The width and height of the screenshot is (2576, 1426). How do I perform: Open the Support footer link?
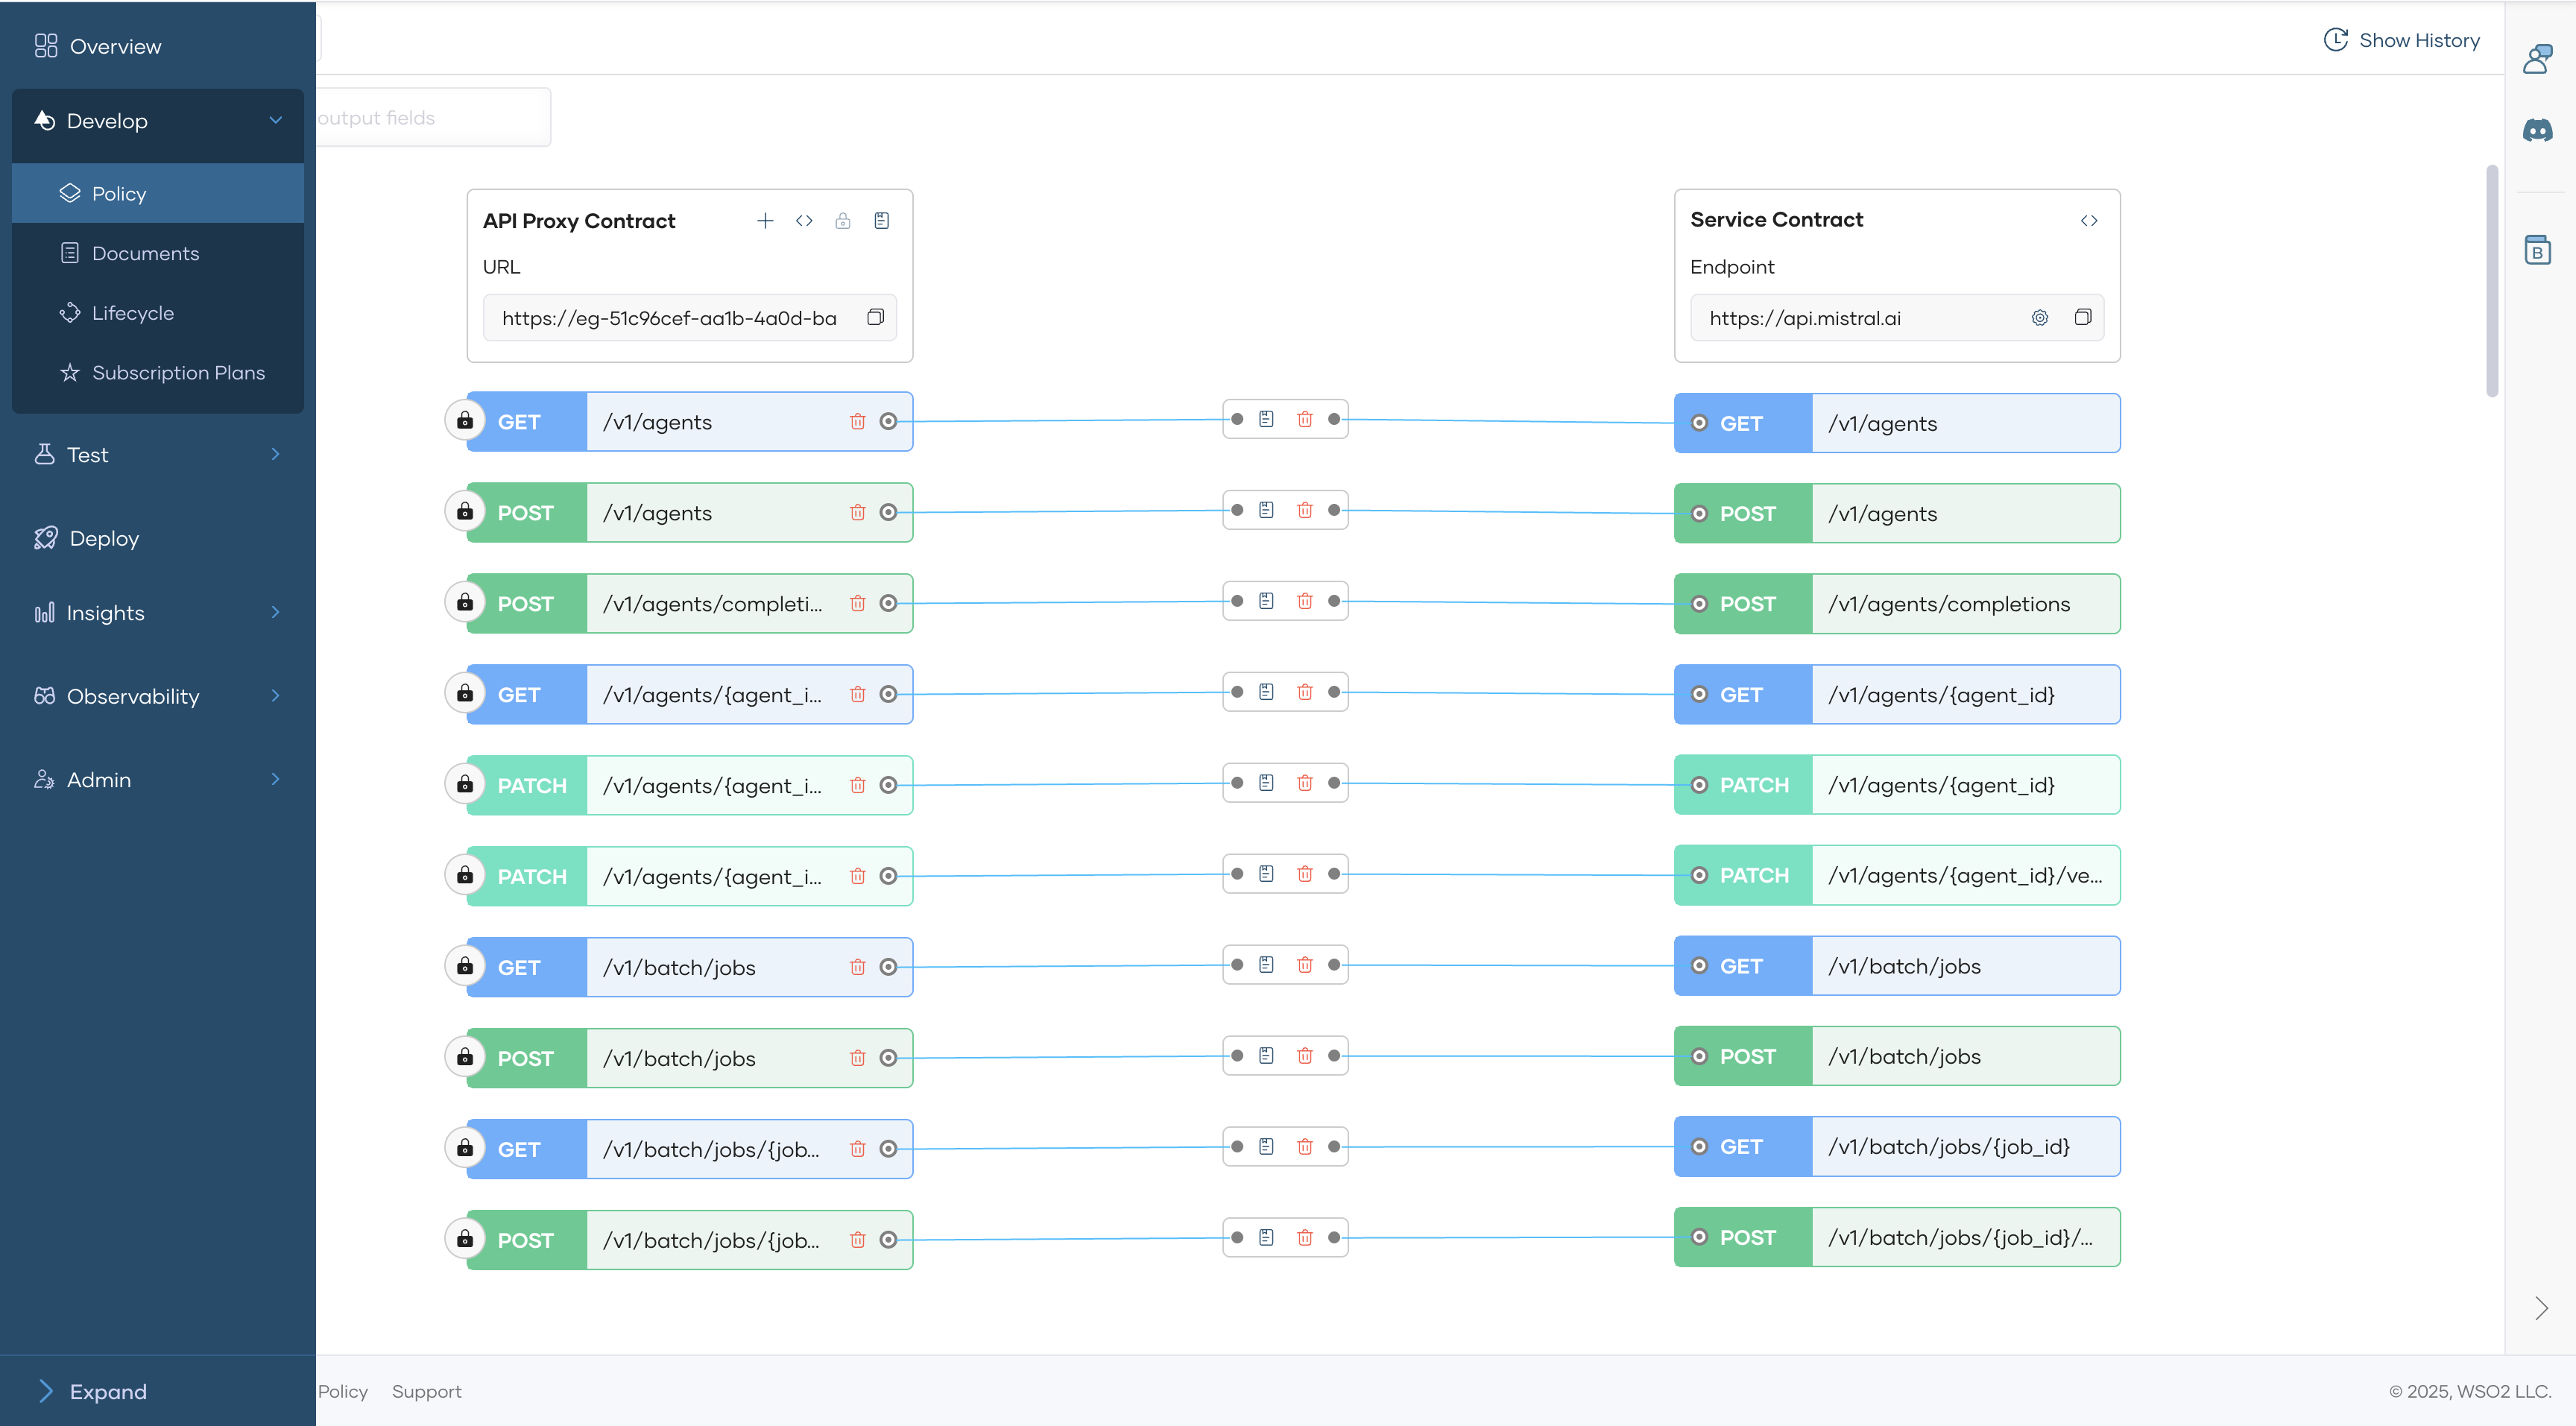click(x=426, y=1391)
